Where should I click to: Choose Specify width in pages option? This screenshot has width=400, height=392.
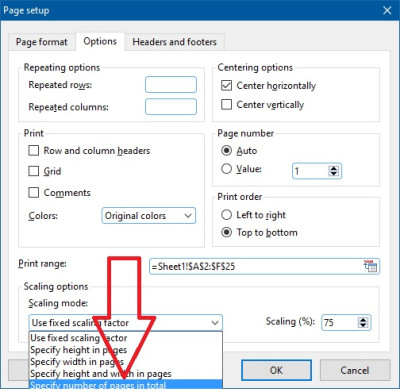[x=126, y=362]
